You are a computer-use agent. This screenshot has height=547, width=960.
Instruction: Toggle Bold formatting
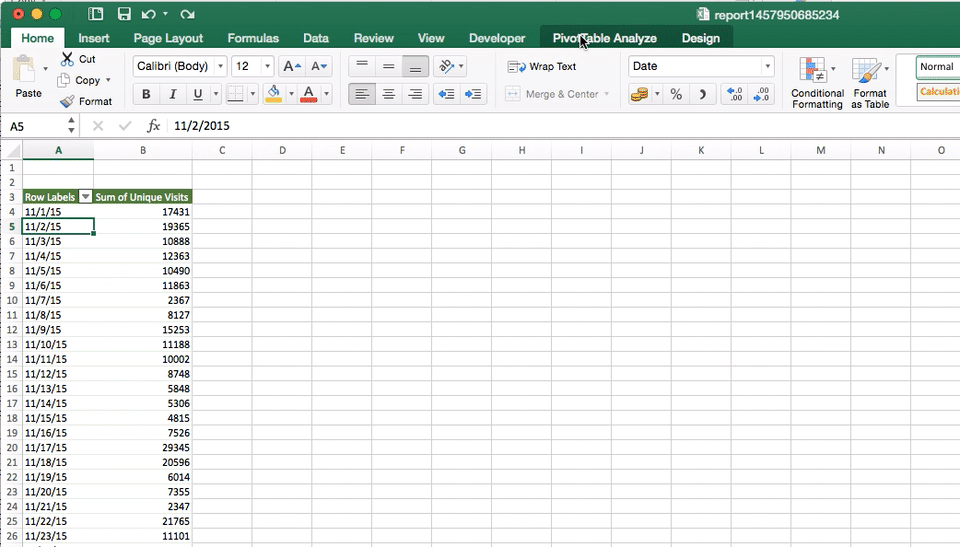[x=147, y=94]
